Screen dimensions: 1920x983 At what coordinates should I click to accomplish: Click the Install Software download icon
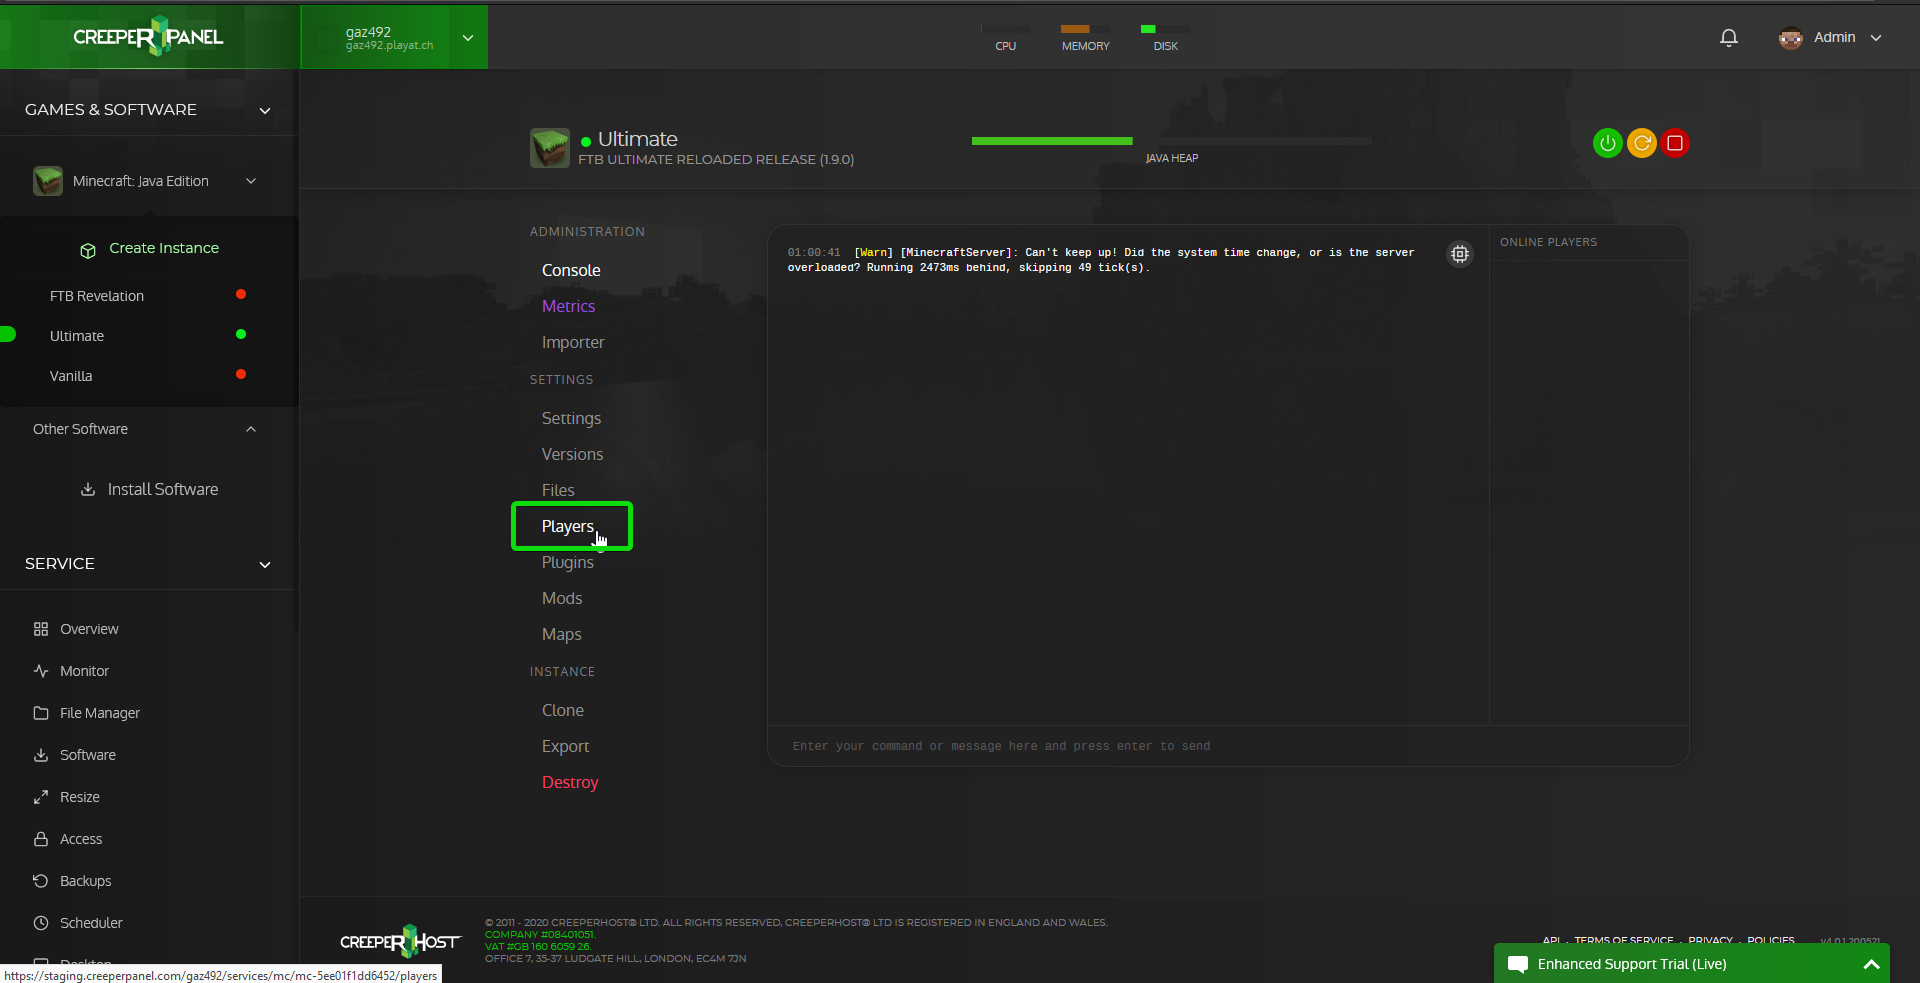(x=88, y=489)
